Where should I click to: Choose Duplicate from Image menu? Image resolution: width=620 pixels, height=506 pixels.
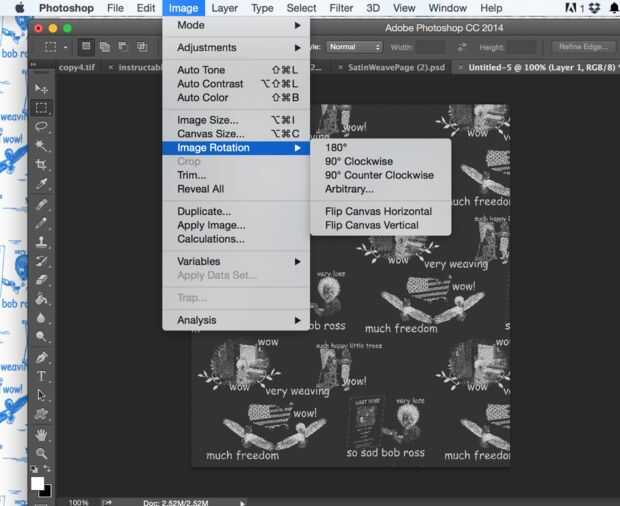click(x=236, y=211)
